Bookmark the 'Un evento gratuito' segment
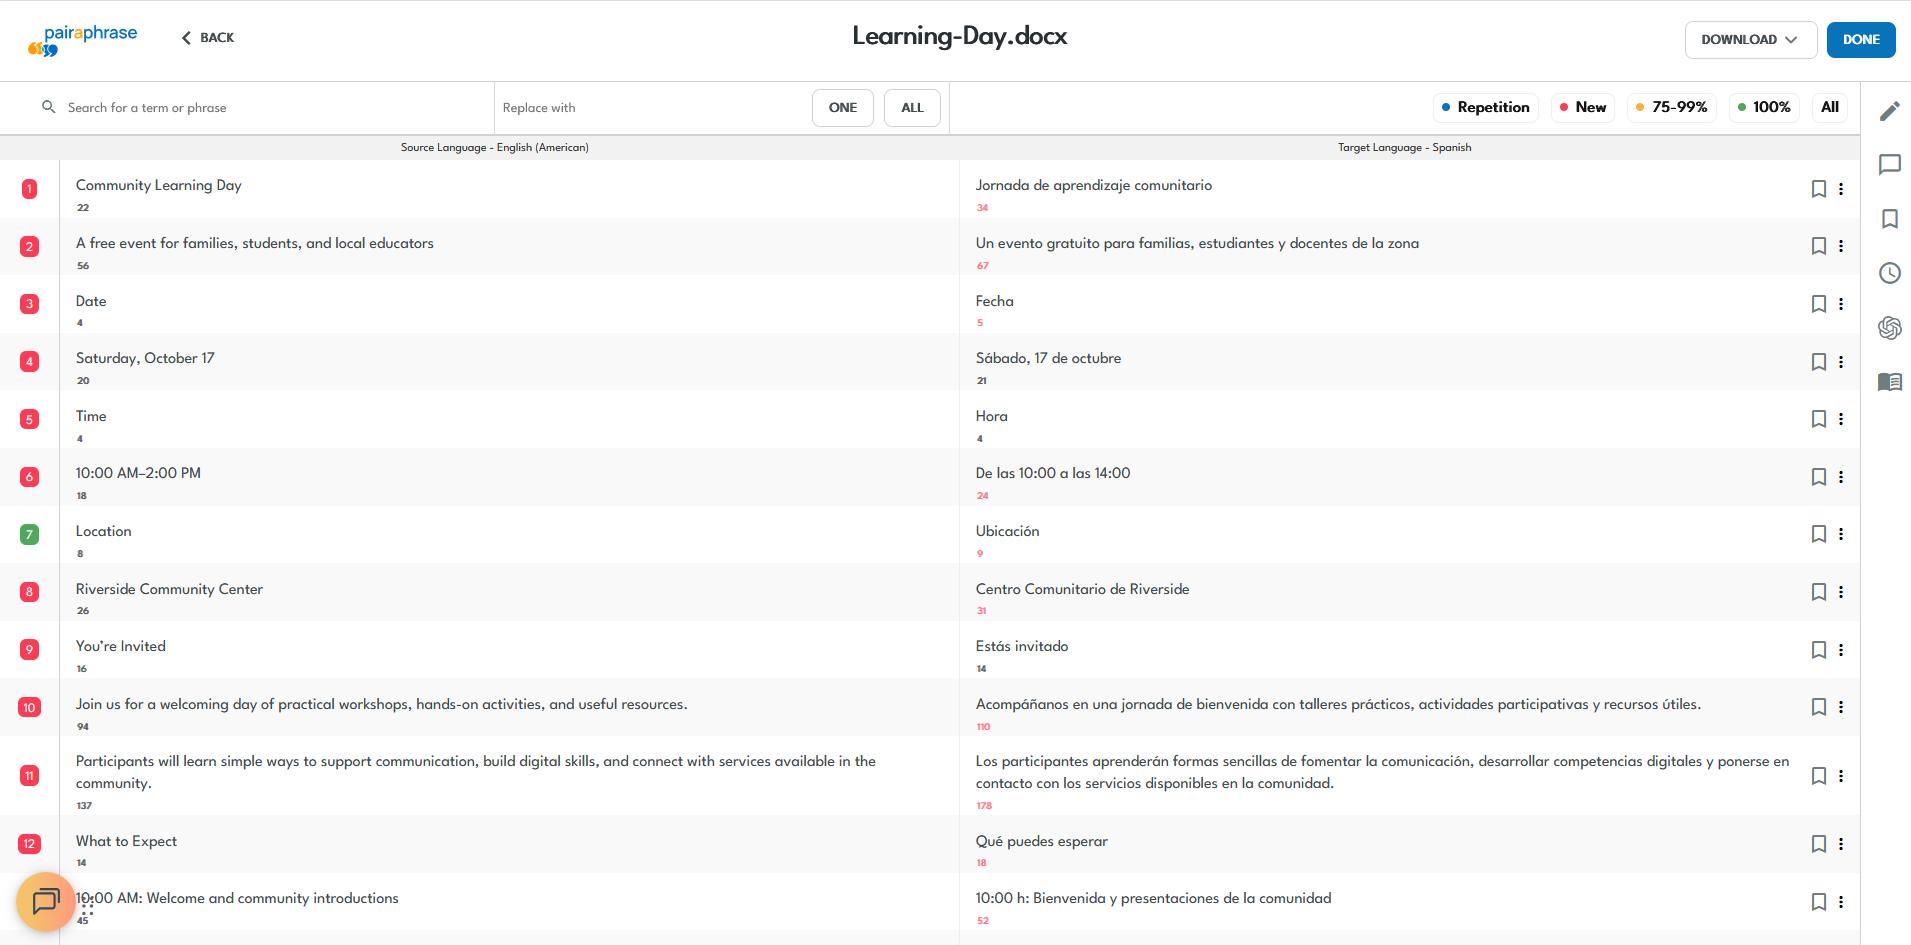Viewport: 1911px width, 945px height. tap(1819, 246)
